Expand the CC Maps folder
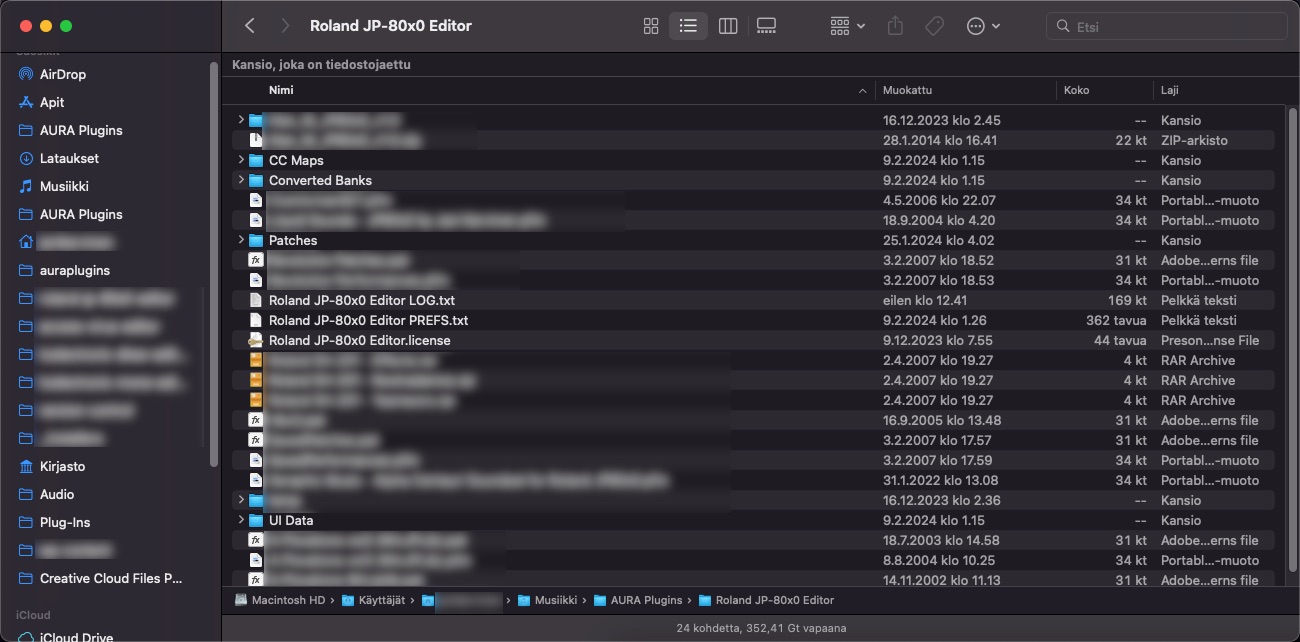Image resolution: width=1300 pixels, height=642 pixels. [x=241, y=160]
